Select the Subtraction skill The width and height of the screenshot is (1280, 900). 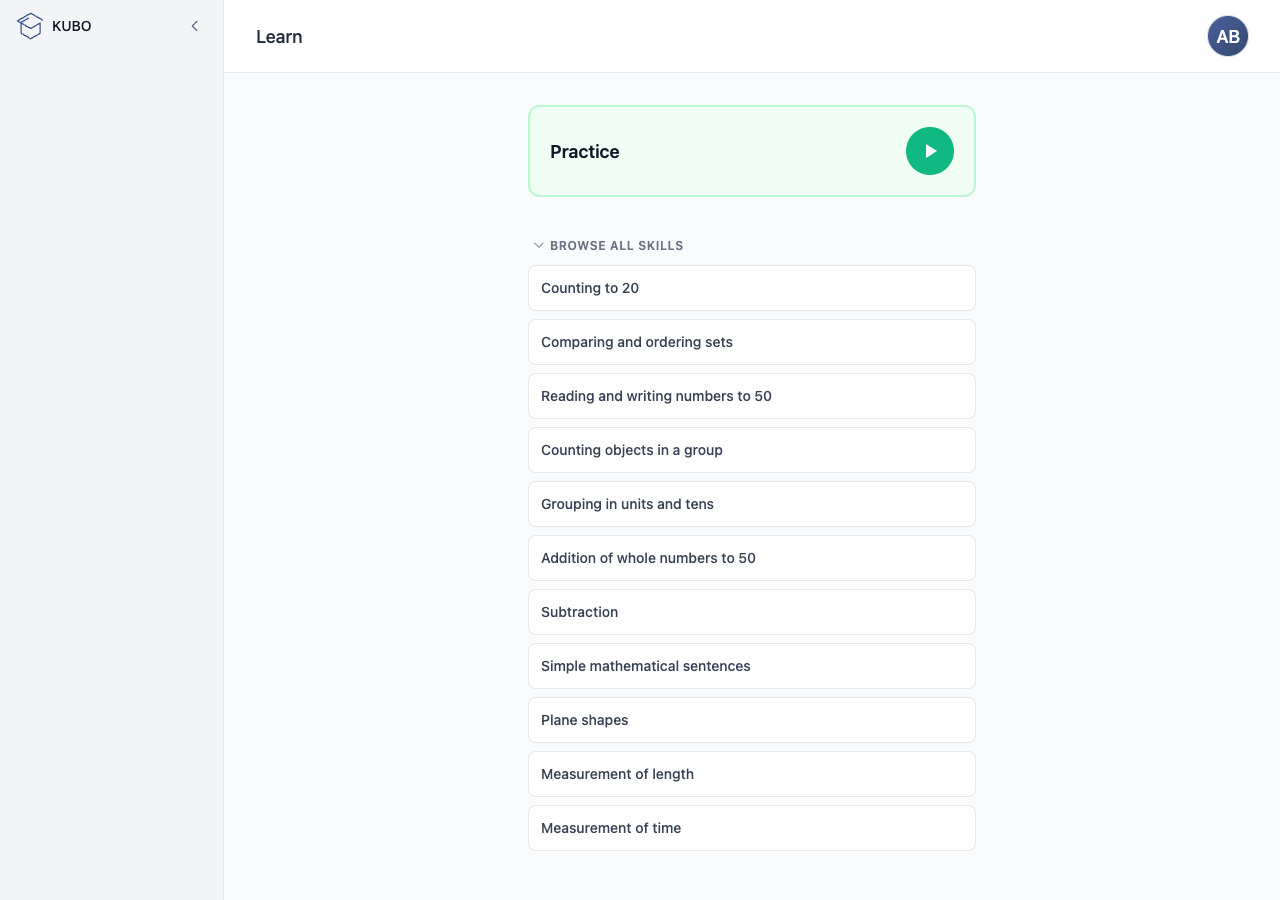click(752, 612)
